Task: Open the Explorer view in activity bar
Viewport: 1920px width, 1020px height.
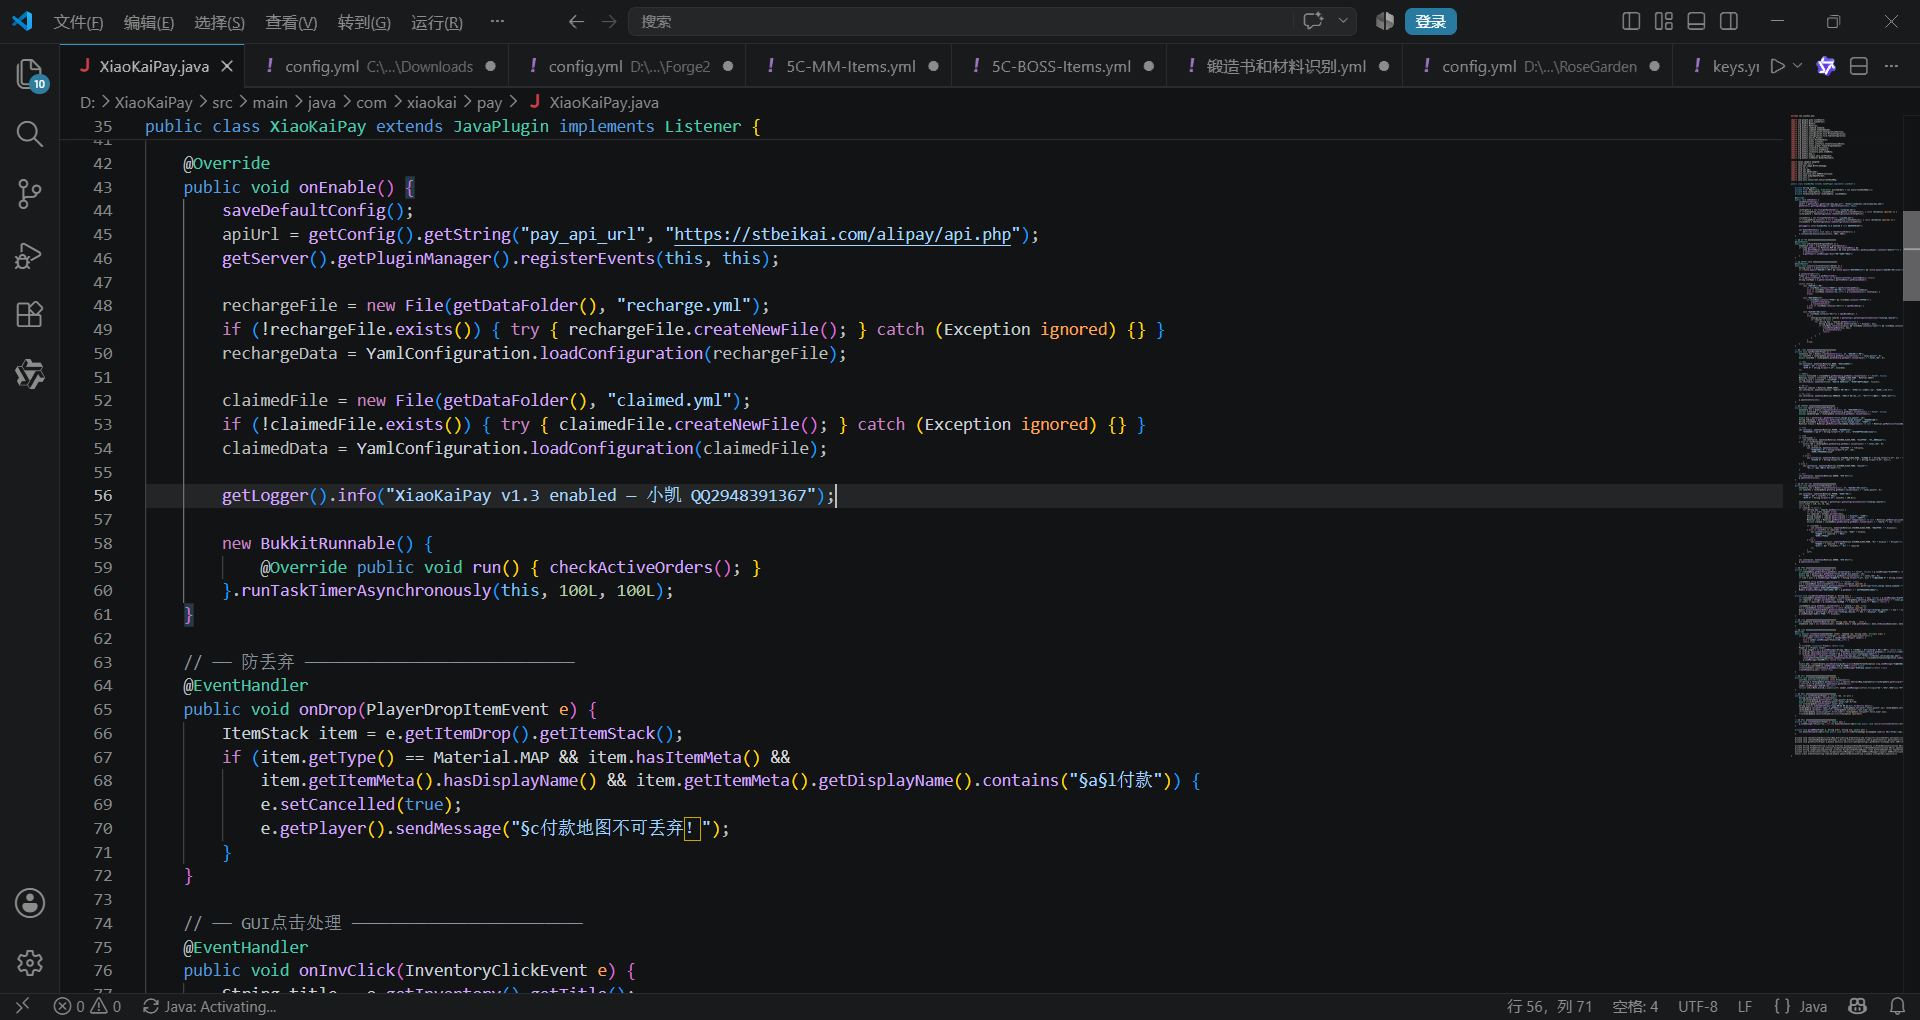Action: 30,74
